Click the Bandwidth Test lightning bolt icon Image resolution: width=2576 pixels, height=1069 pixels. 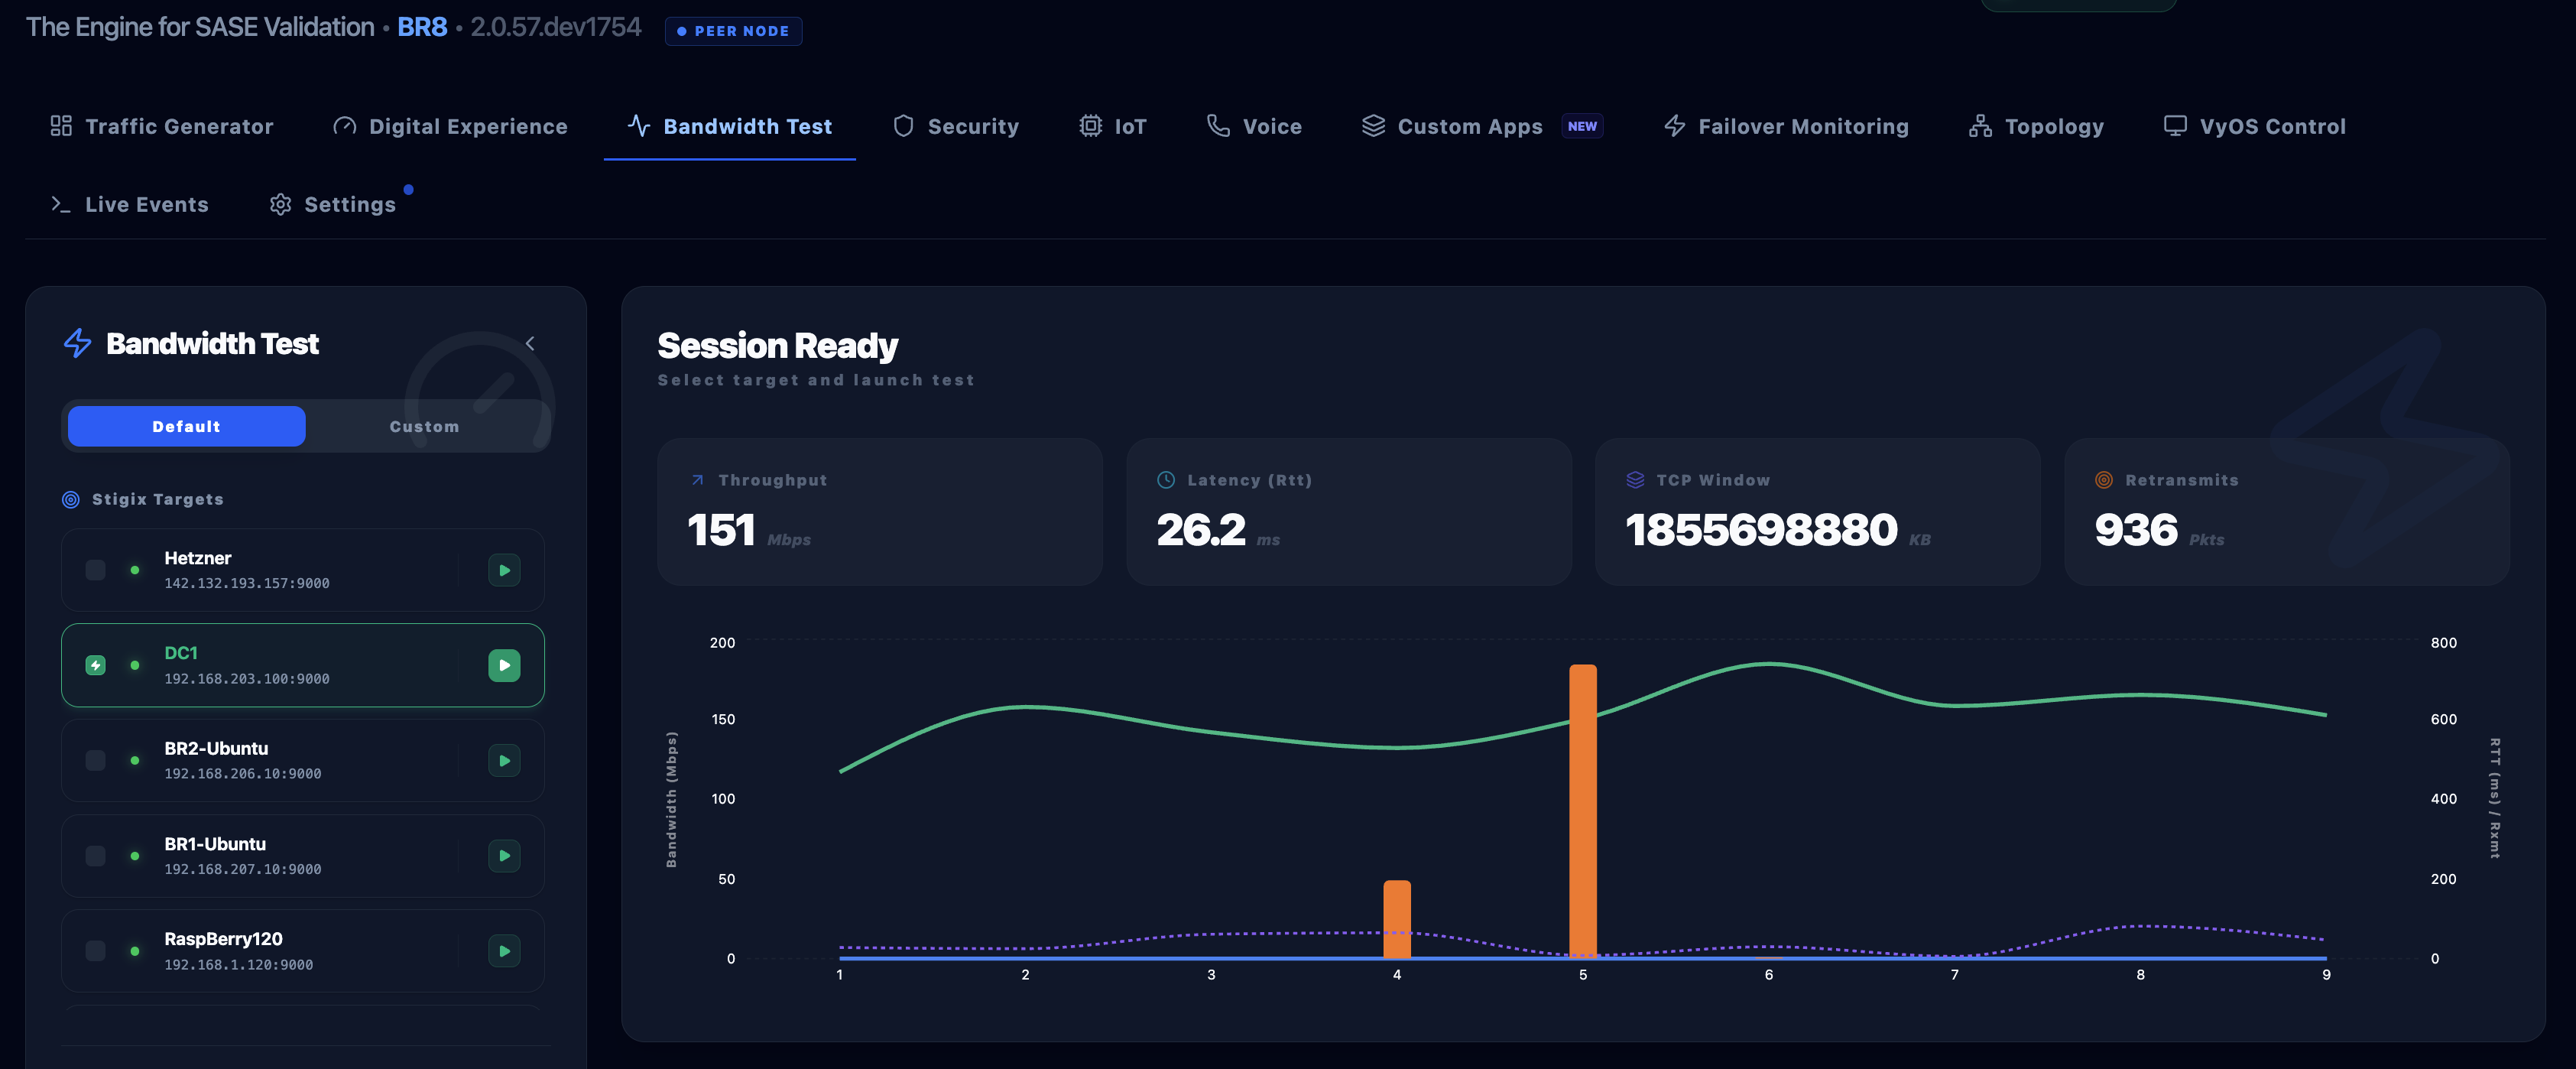click(78, 343)
